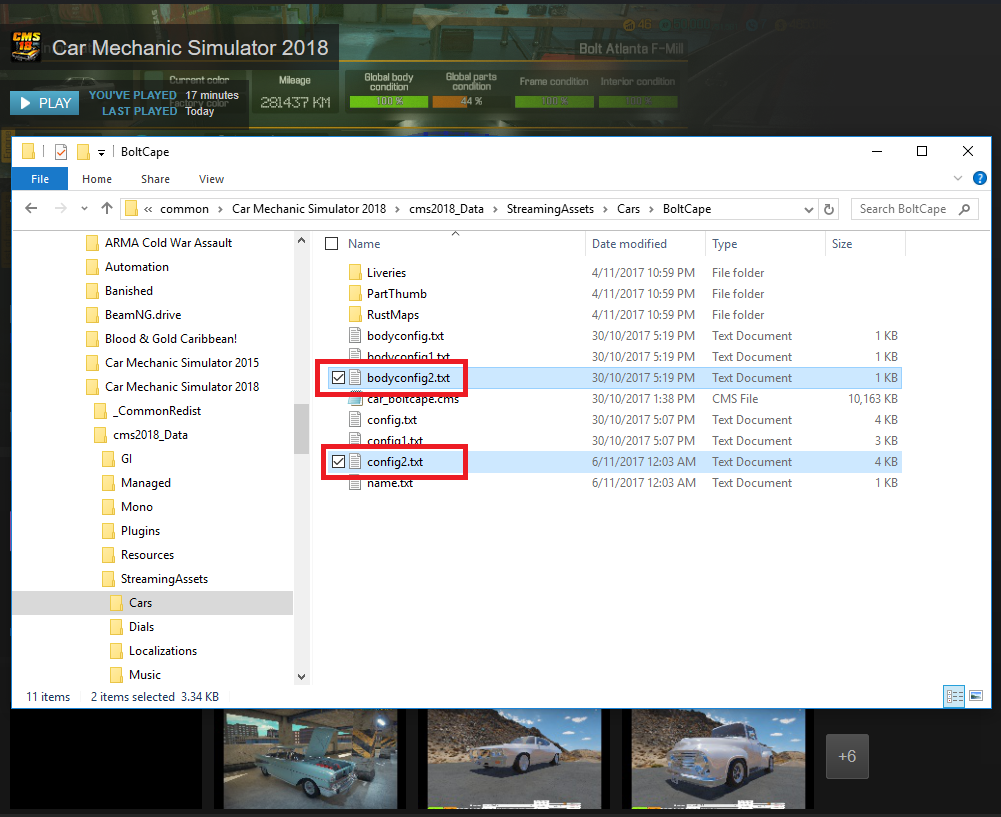This screenshot has width=1001, height=817.
Task: Refresh the BoltCape folder view
Action: tap(829, 209)
